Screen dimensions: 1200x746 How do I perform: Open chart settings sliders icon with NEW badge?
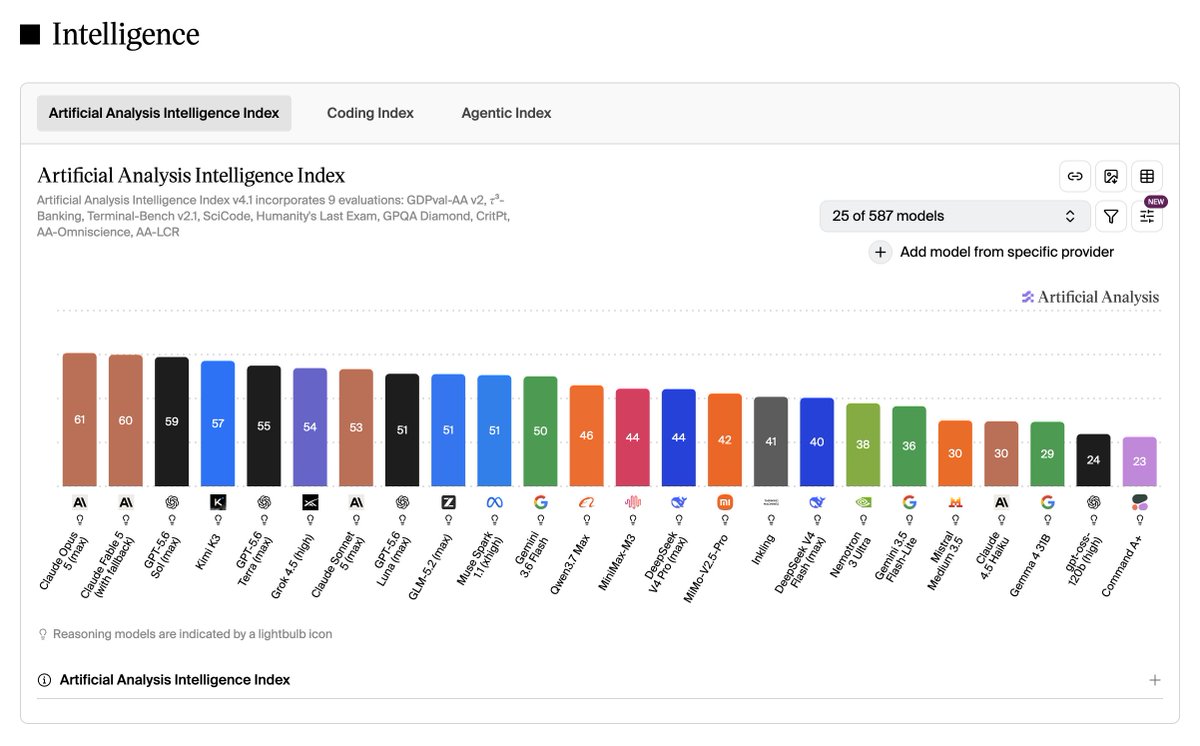[x=1147, y=216]
